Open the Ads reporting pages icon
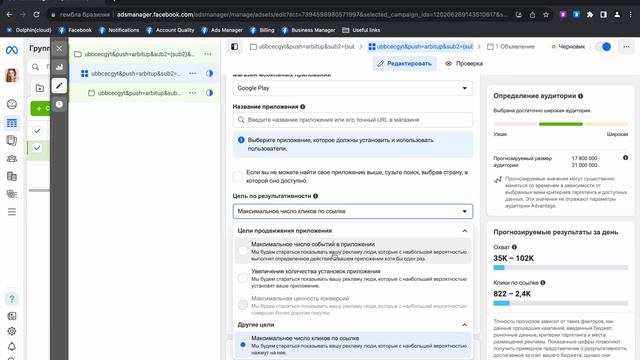Screen dimensions: 640x360 coord(11,140)
